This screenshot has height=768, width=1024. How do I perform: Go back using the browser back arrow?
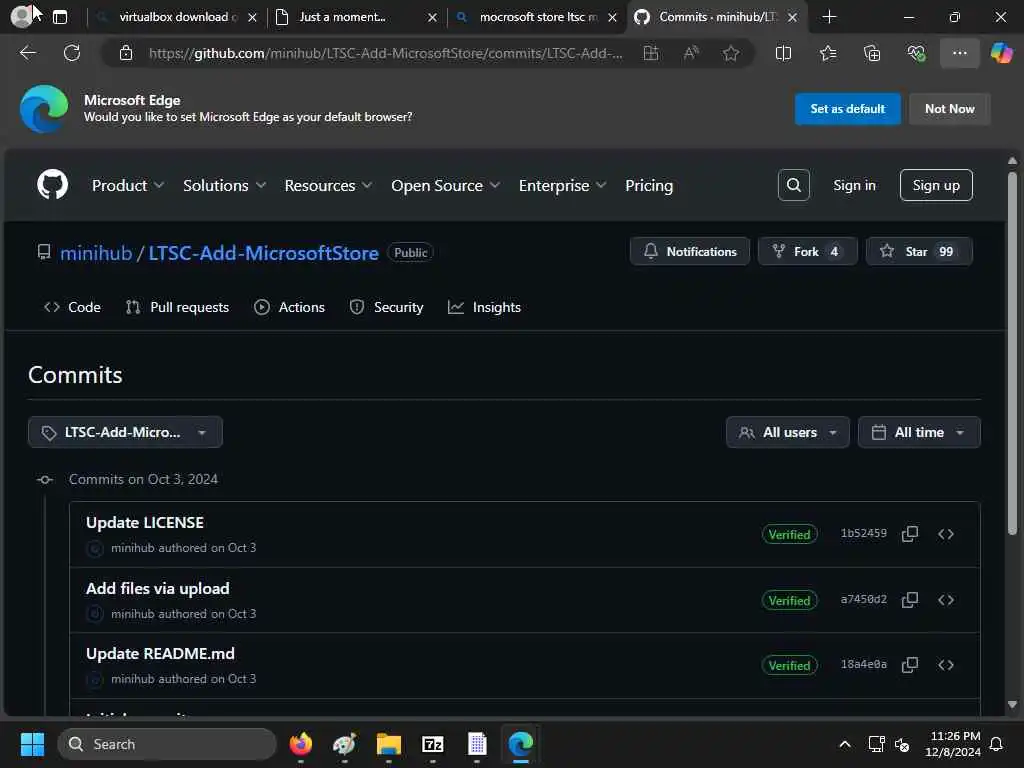tap(28, 53)
